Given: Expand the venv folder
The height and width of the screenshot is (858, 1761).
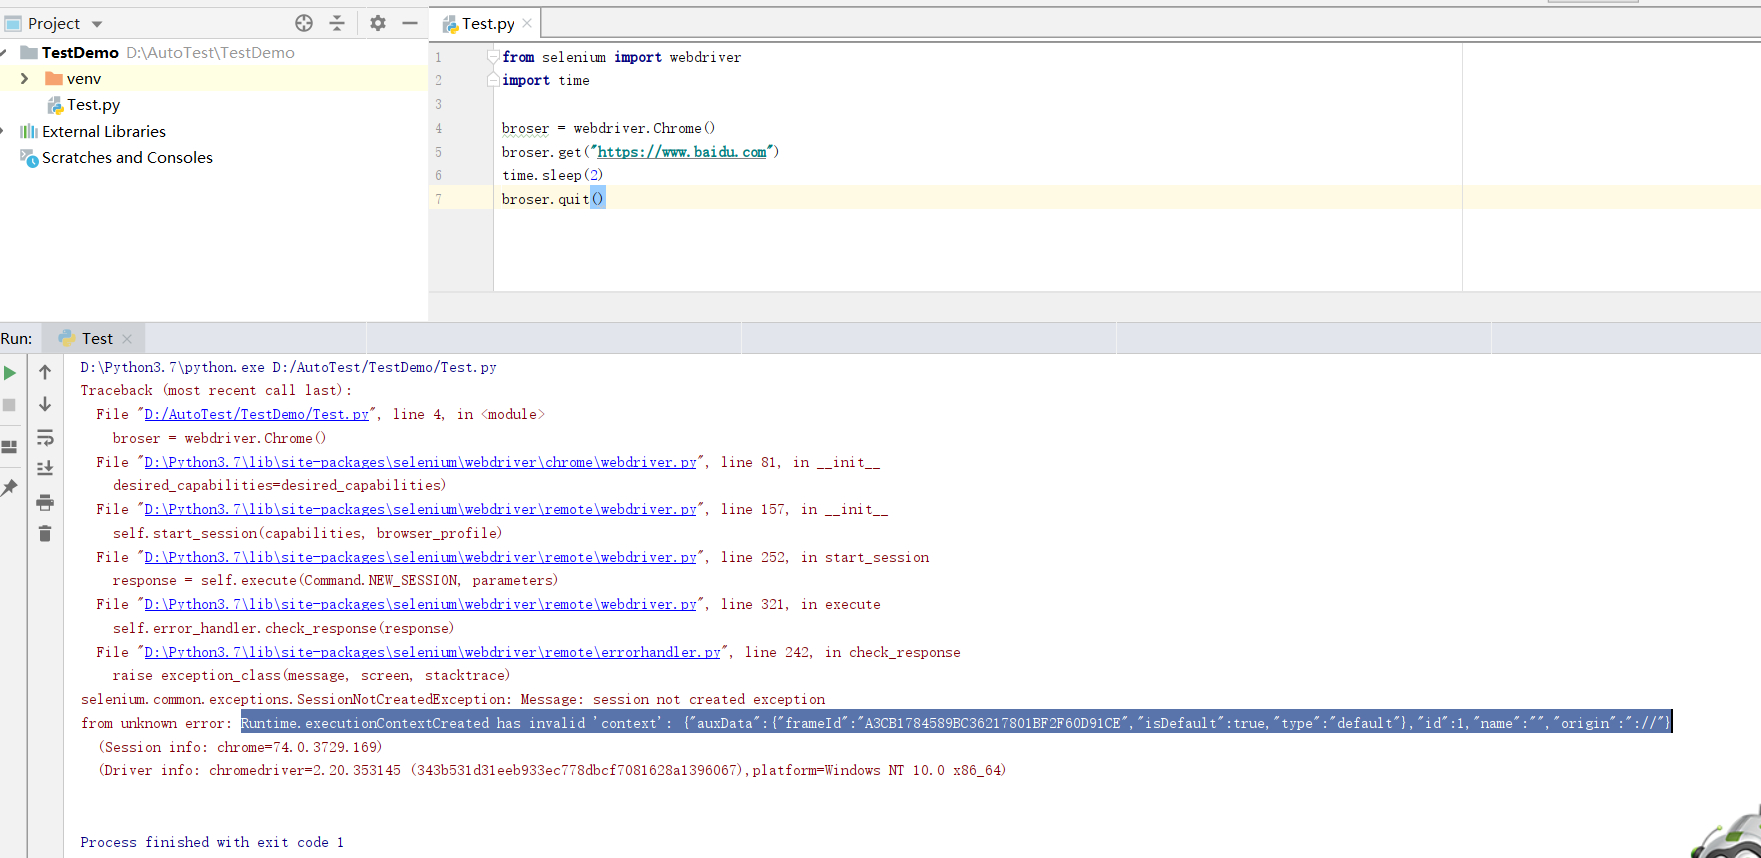Looking at the screenshot, I should (x=25, y=78).
